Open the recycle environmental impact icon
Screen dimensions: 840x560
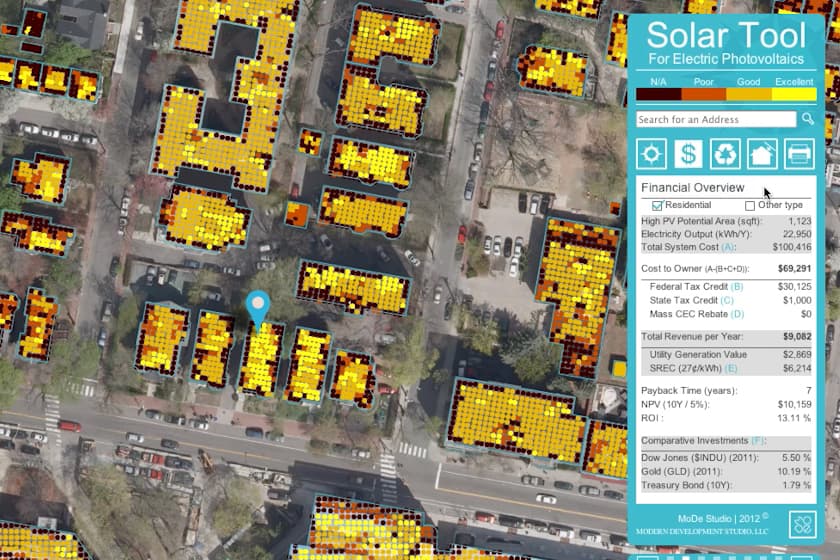pos(725,154)
